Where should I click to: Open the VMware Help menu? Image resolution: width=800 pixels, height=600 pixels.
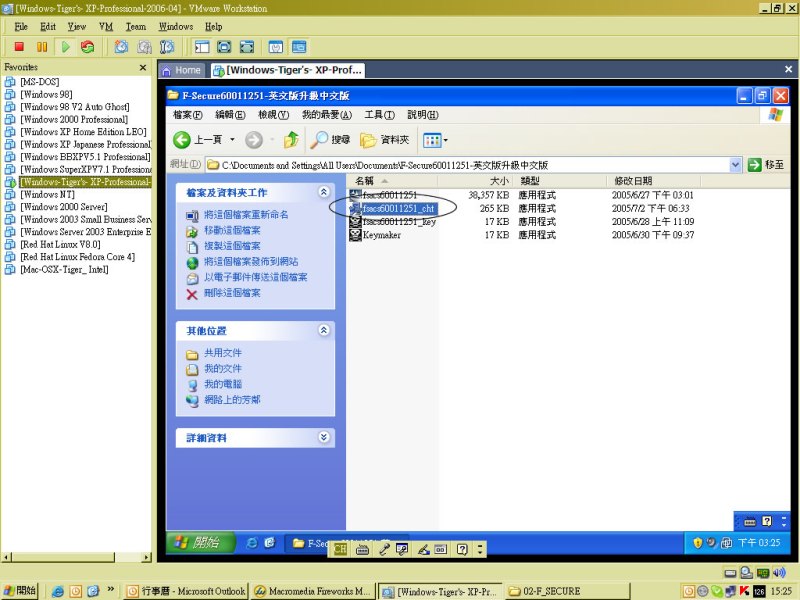[214, 27]
